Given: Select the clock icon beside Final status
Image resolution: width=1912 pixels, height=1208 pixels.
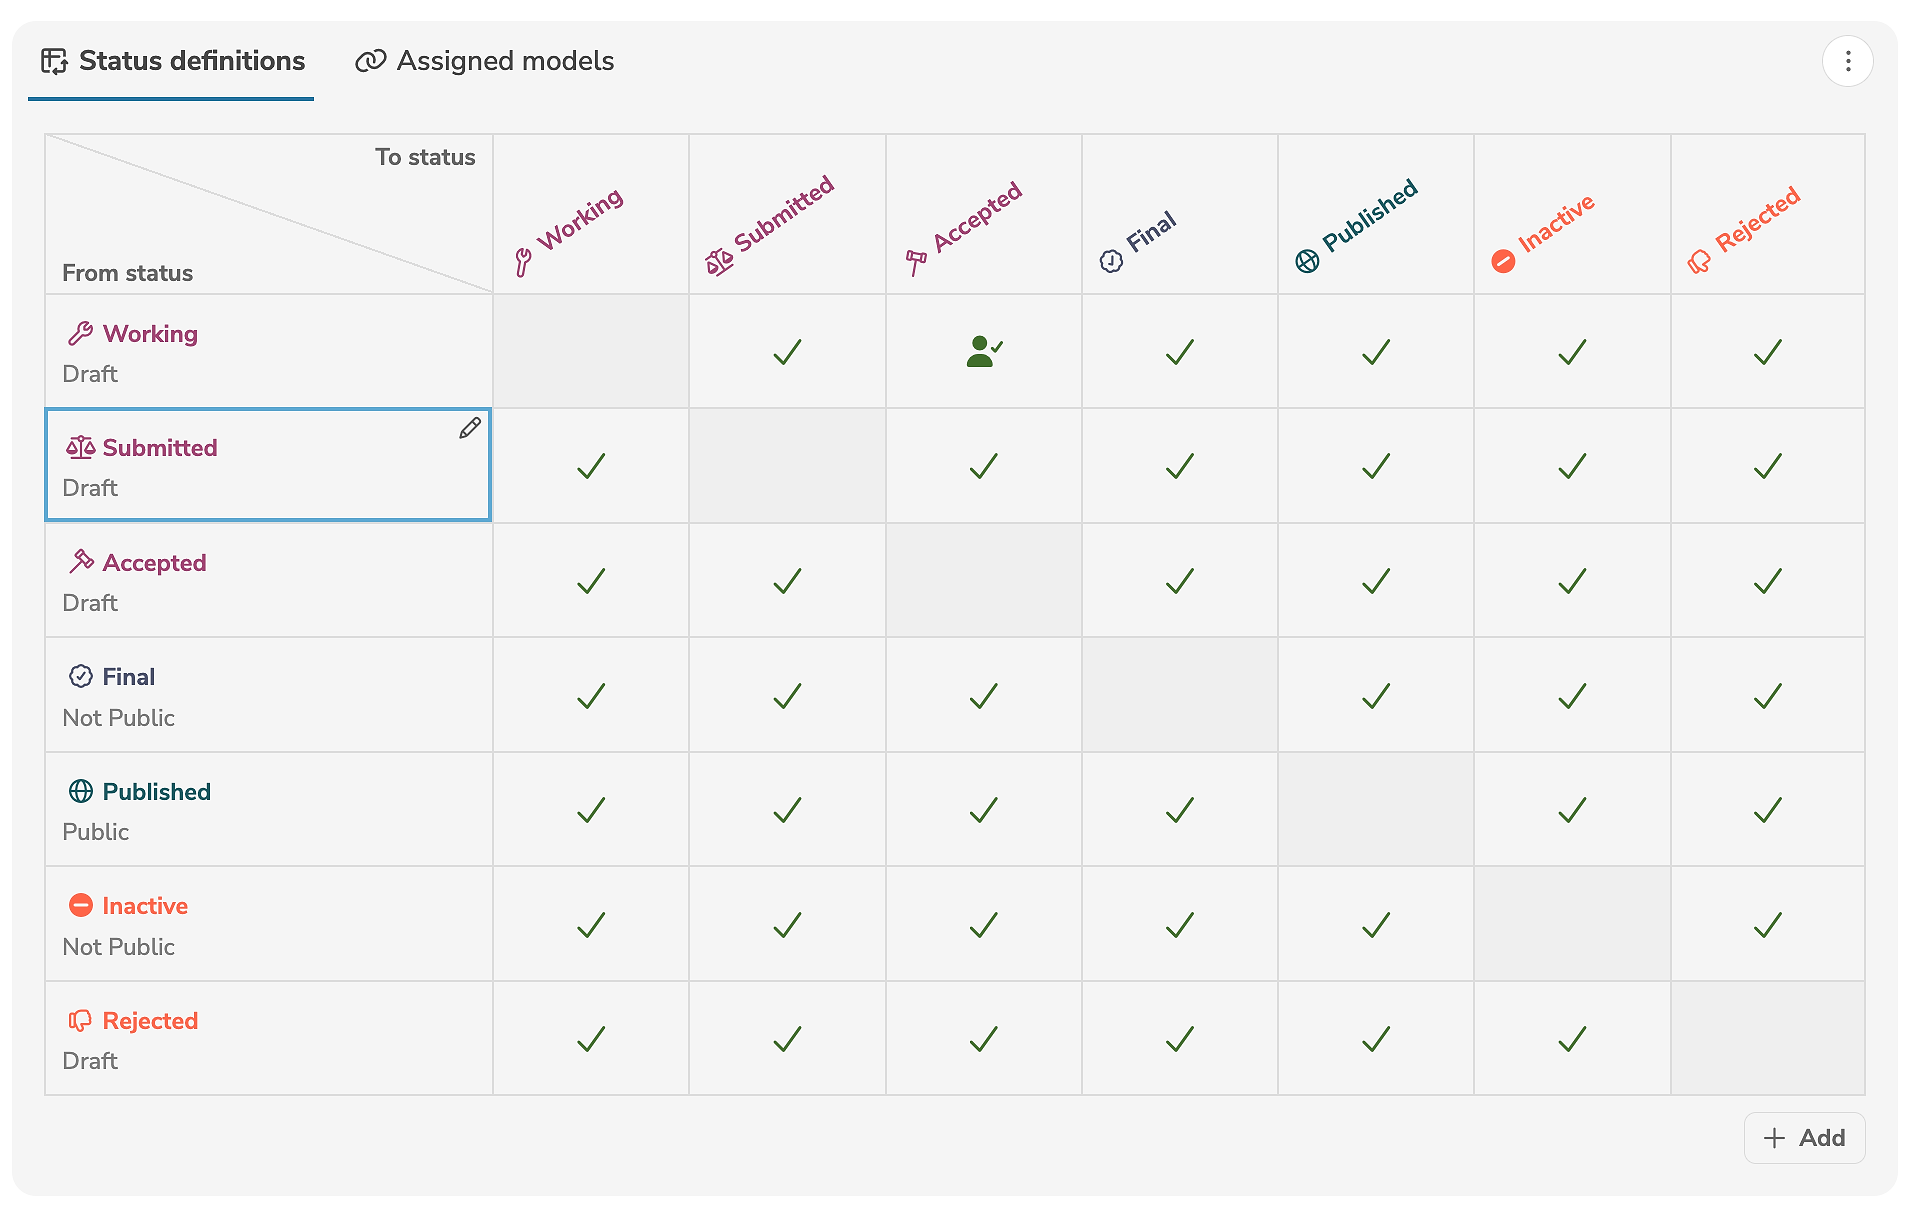Looking at the screenshot, I should point(82,676).
